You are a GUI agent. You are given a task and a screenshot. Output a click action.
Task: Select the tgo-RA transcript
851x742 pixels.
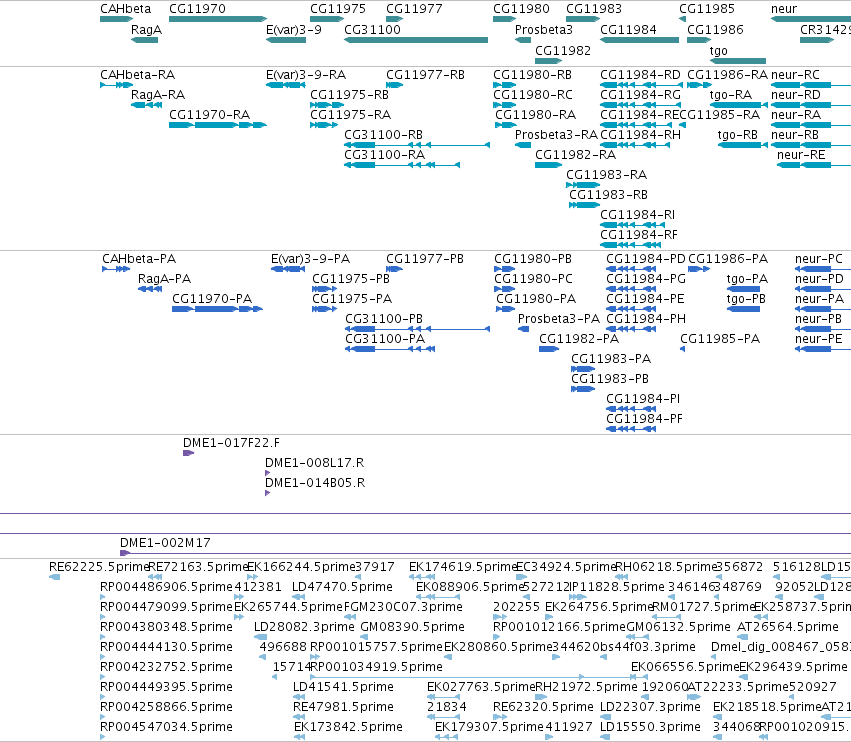coord(738,105)
